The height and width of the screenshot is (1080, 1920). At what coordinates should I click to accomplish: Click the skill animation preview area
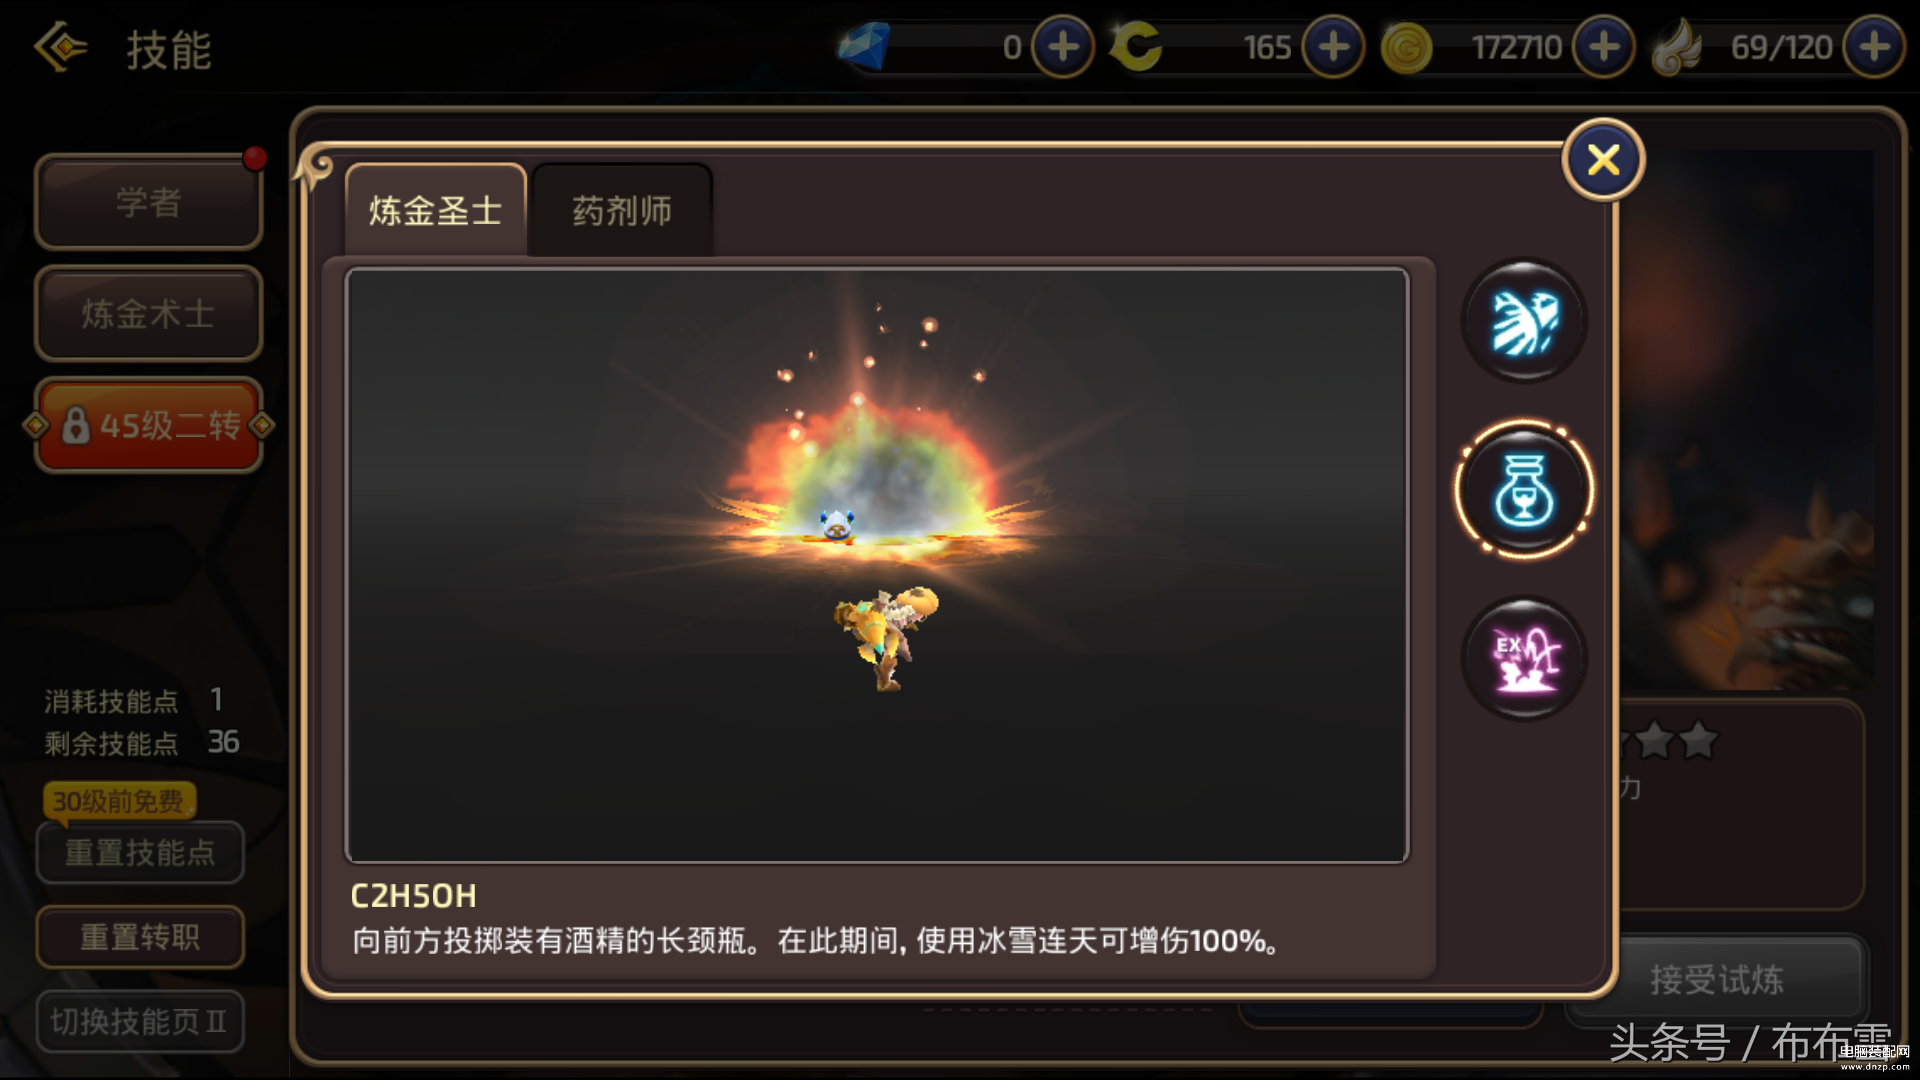[x=877, y=565]
